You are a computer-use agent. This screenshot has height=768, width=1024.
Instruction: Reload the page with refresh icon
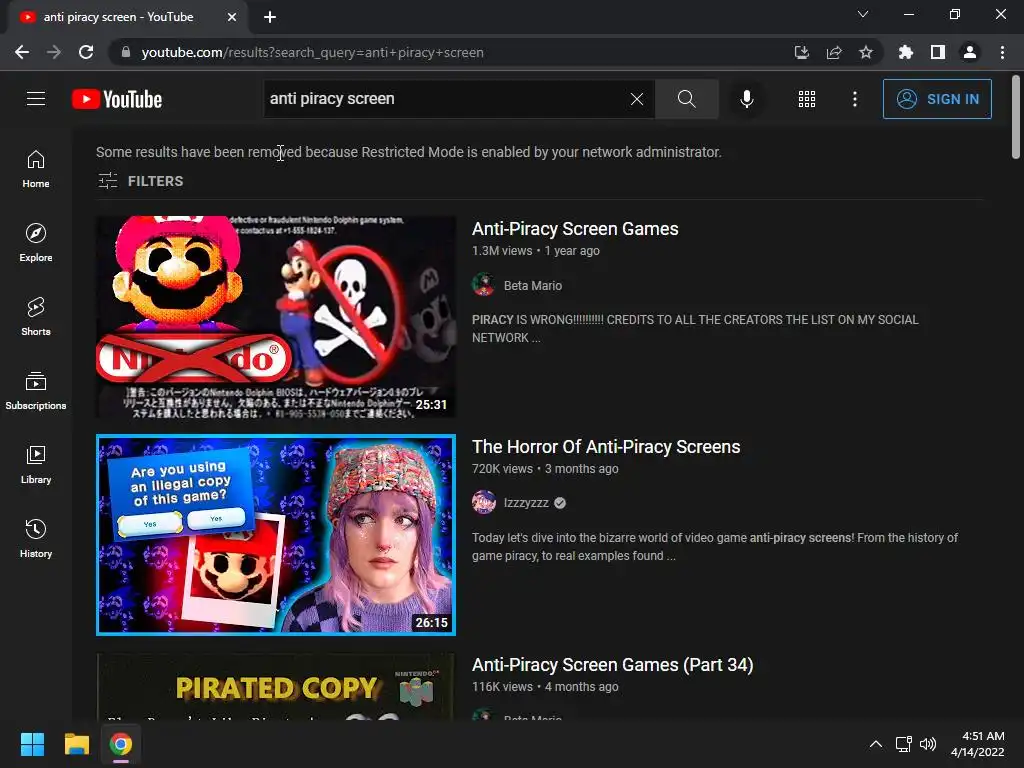(86, 52)
